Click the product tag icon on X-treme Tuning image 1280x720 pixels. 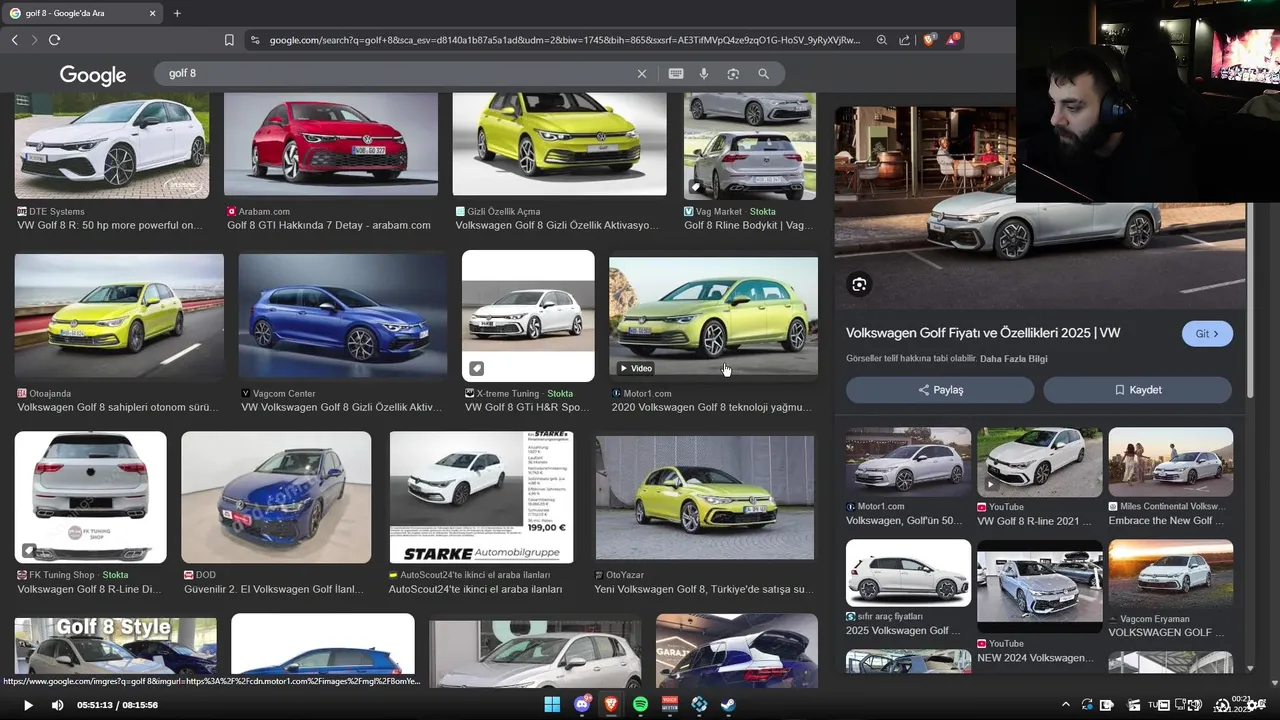(x=477, y=368)
